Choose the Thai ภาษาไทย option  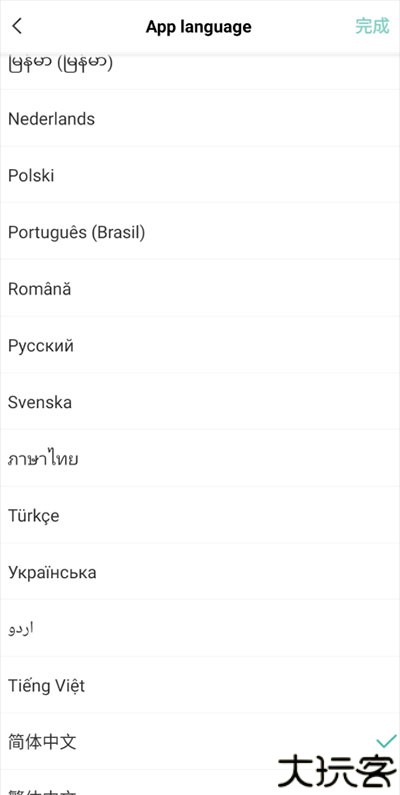point(200,459)
